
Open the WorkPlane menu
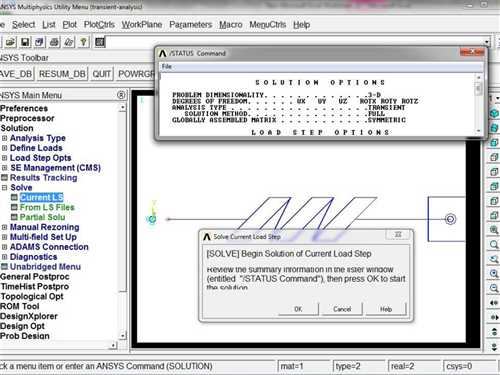tap(142, 25)
